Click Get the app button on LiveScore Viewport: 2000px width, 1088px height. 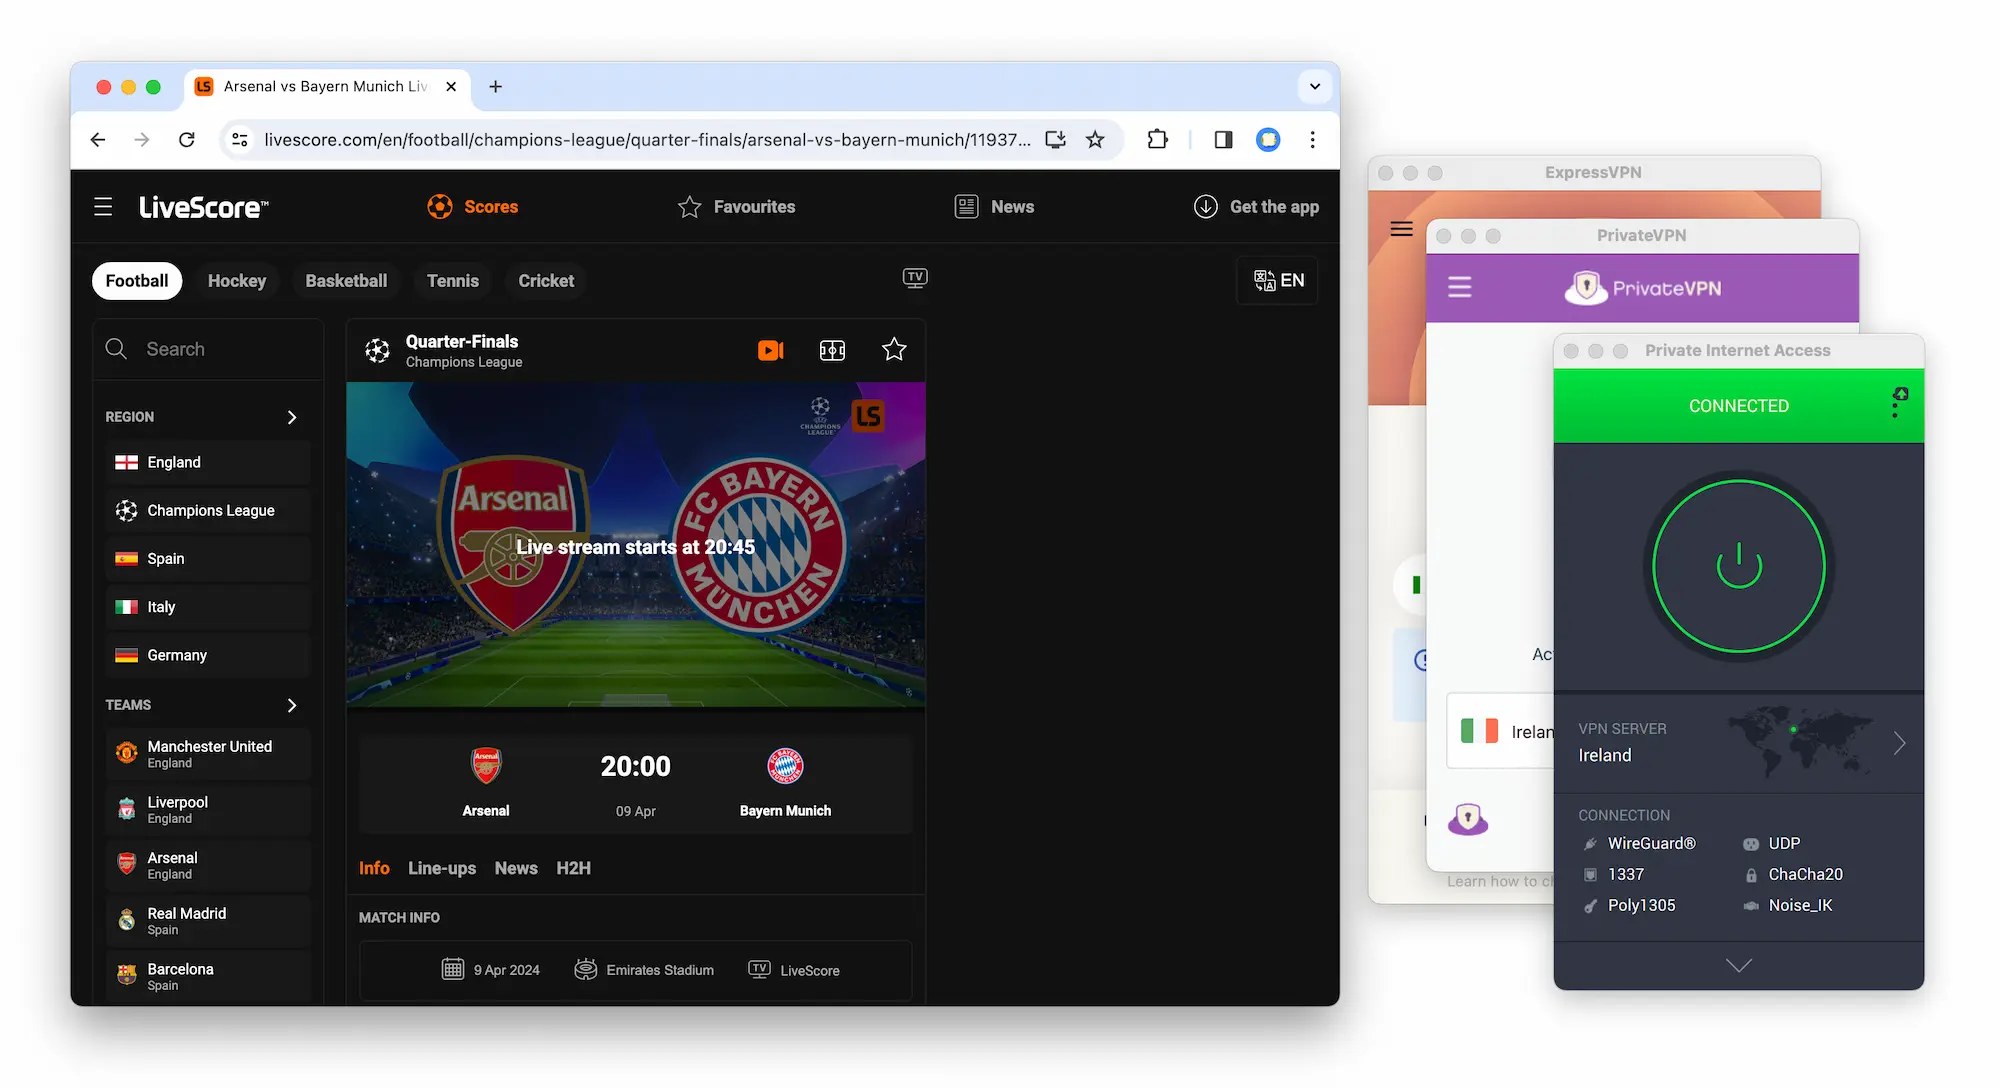tap(1257, 206)
